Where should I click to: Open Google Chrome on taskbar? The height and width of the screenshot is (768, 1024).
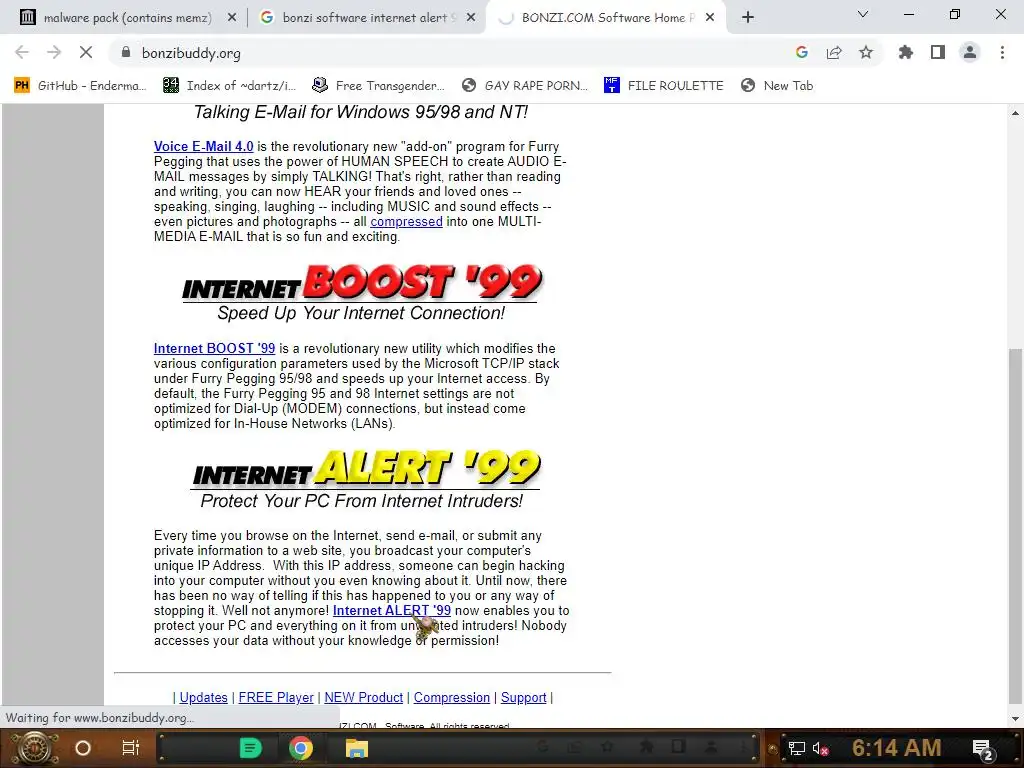point(301,748)
